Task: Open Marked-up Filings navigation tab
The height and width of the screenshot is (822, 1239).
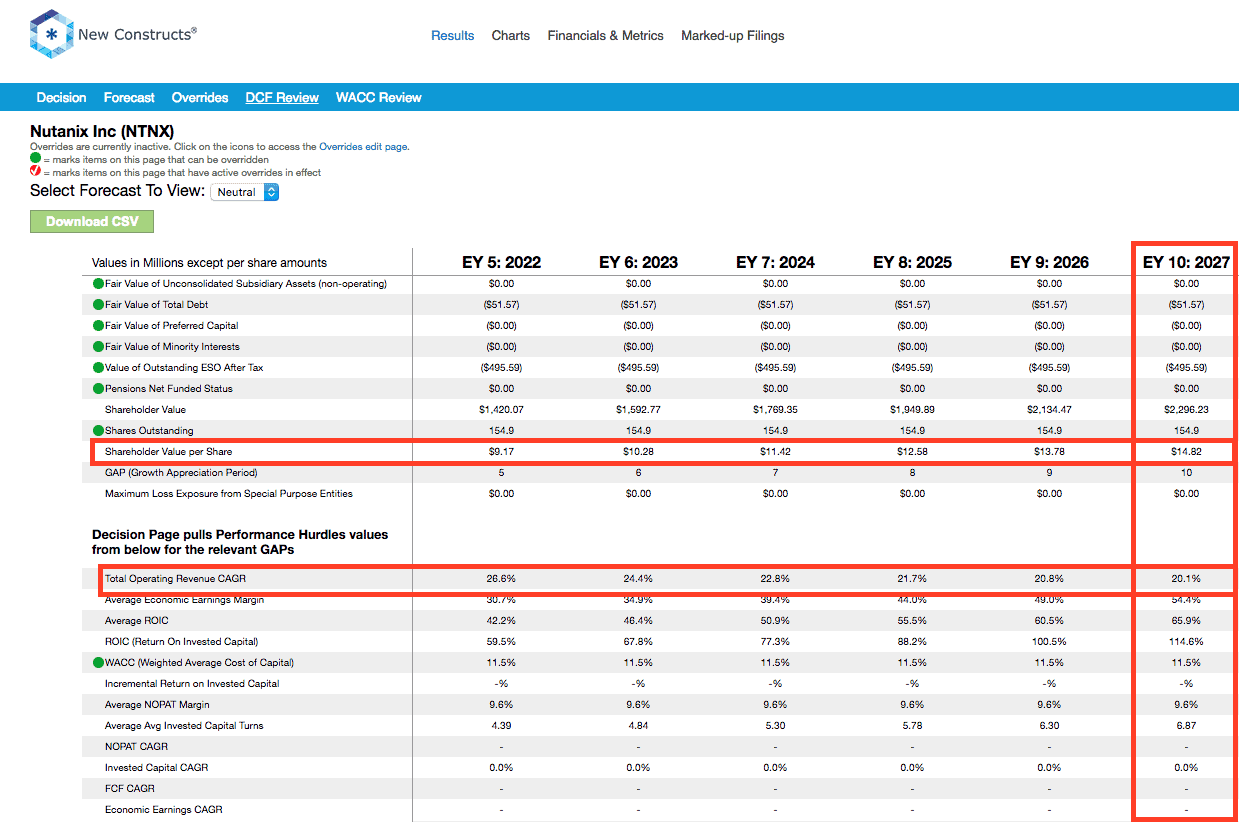Action: point(733,36)
